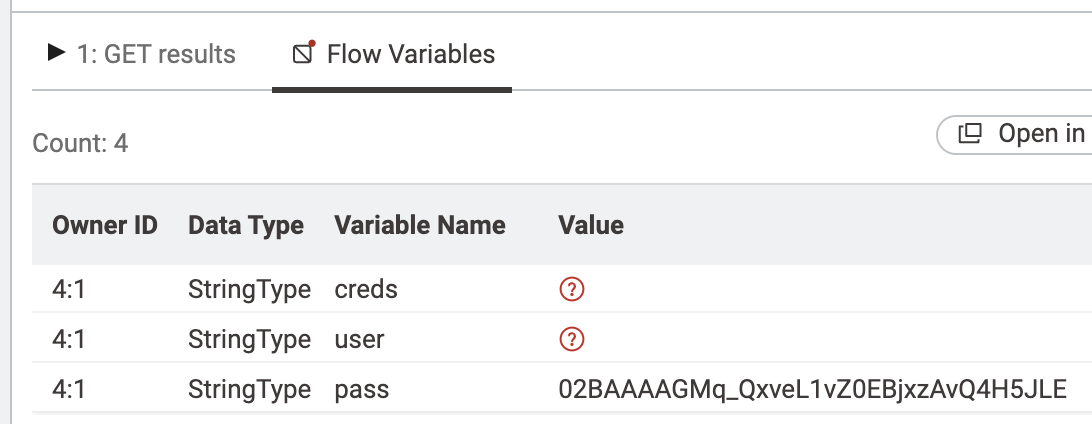The width and height of the screenshot is (1092, 424).
Task: Click the pass value starting with 02BAAAAGMq
Action: point(812,388)
